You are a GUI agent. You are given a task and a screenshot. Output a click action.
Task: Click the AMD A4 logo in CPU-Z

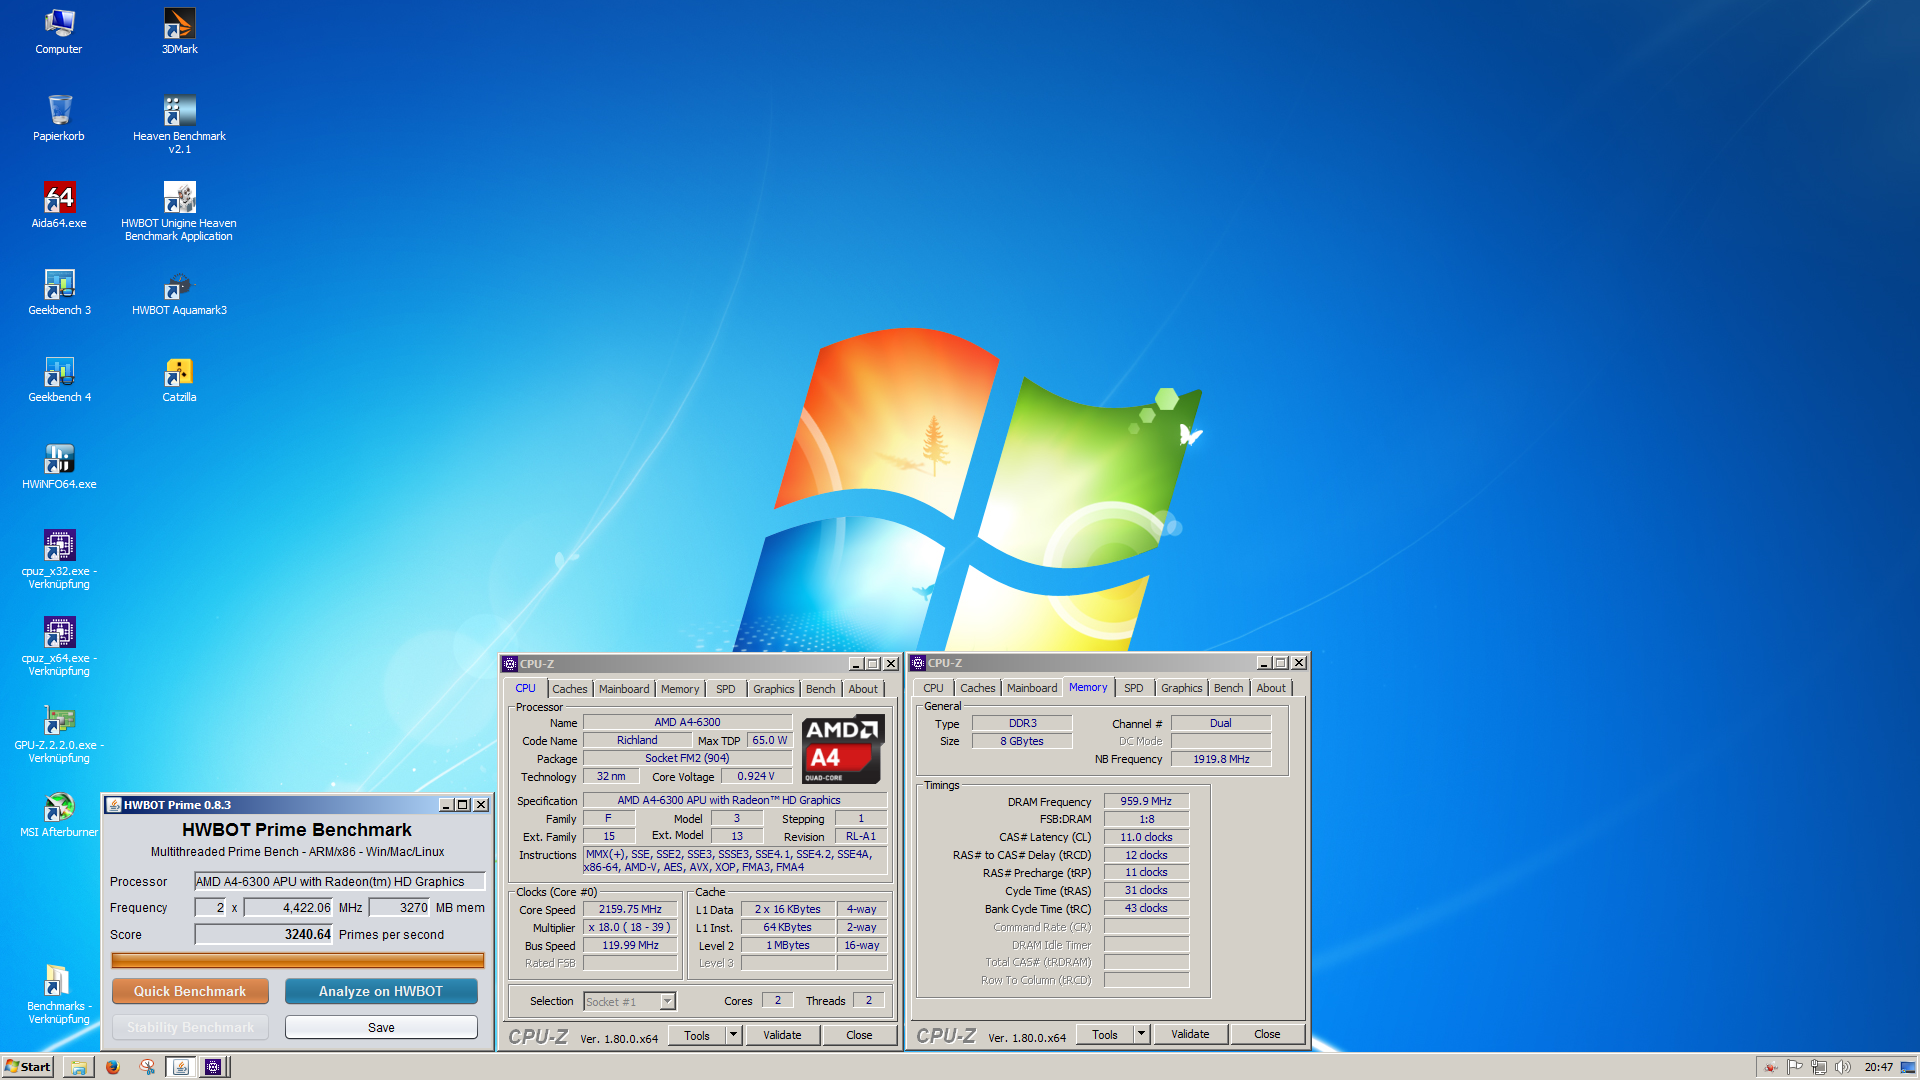(842, 748)
